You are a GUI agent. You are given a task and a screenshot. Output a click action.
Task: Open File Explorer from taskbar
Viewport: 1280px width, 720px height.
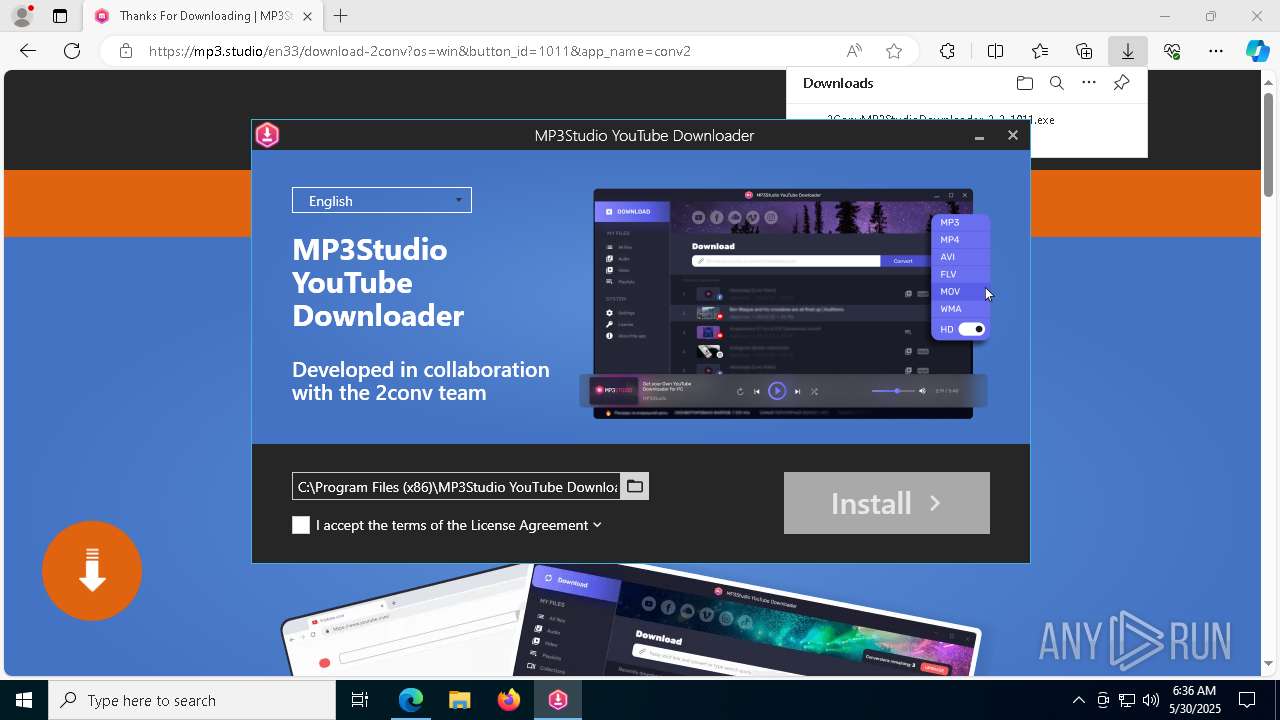[x=459, y=700]
